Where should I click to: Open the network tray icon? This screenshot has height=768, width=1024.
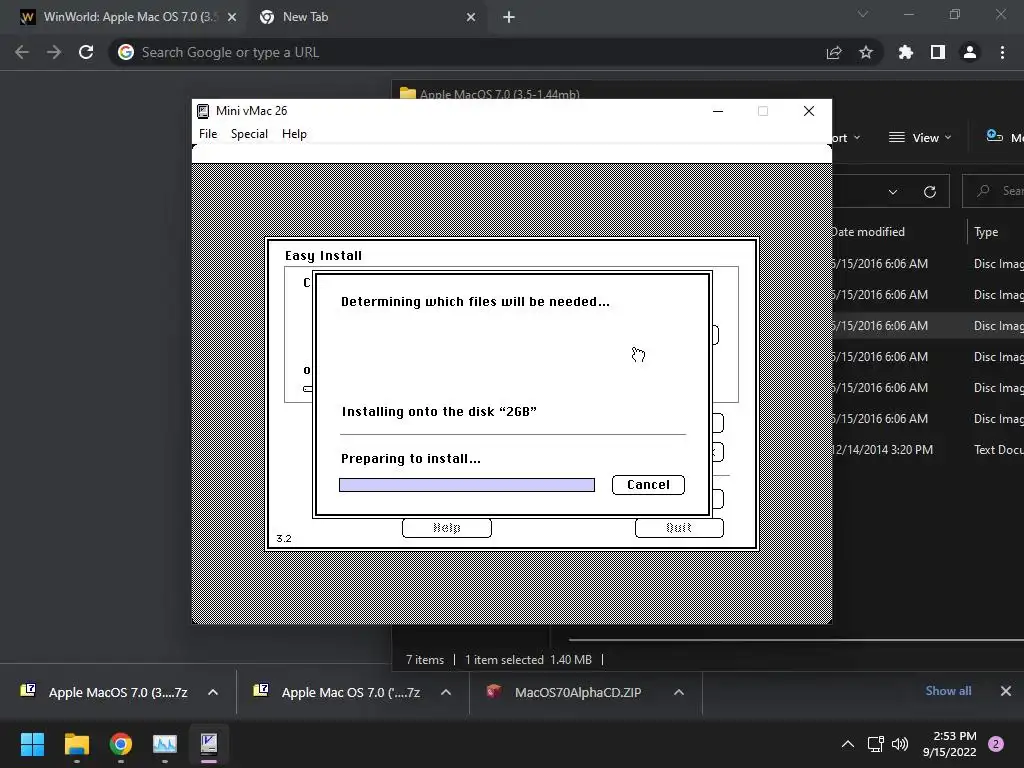pos(875,744)
